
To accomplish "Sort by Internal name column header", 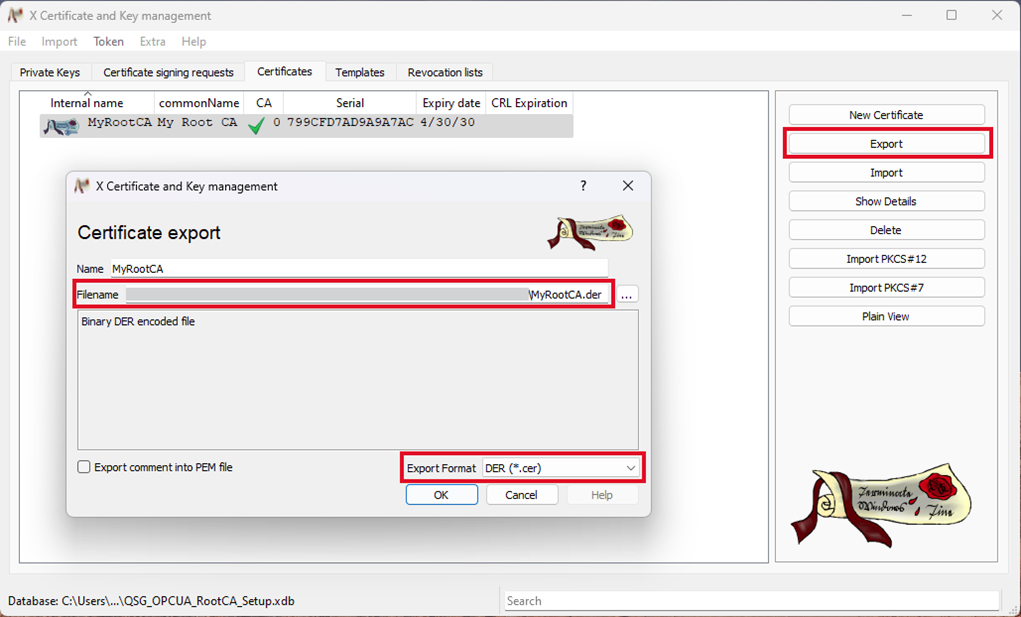I will [87, 103].
